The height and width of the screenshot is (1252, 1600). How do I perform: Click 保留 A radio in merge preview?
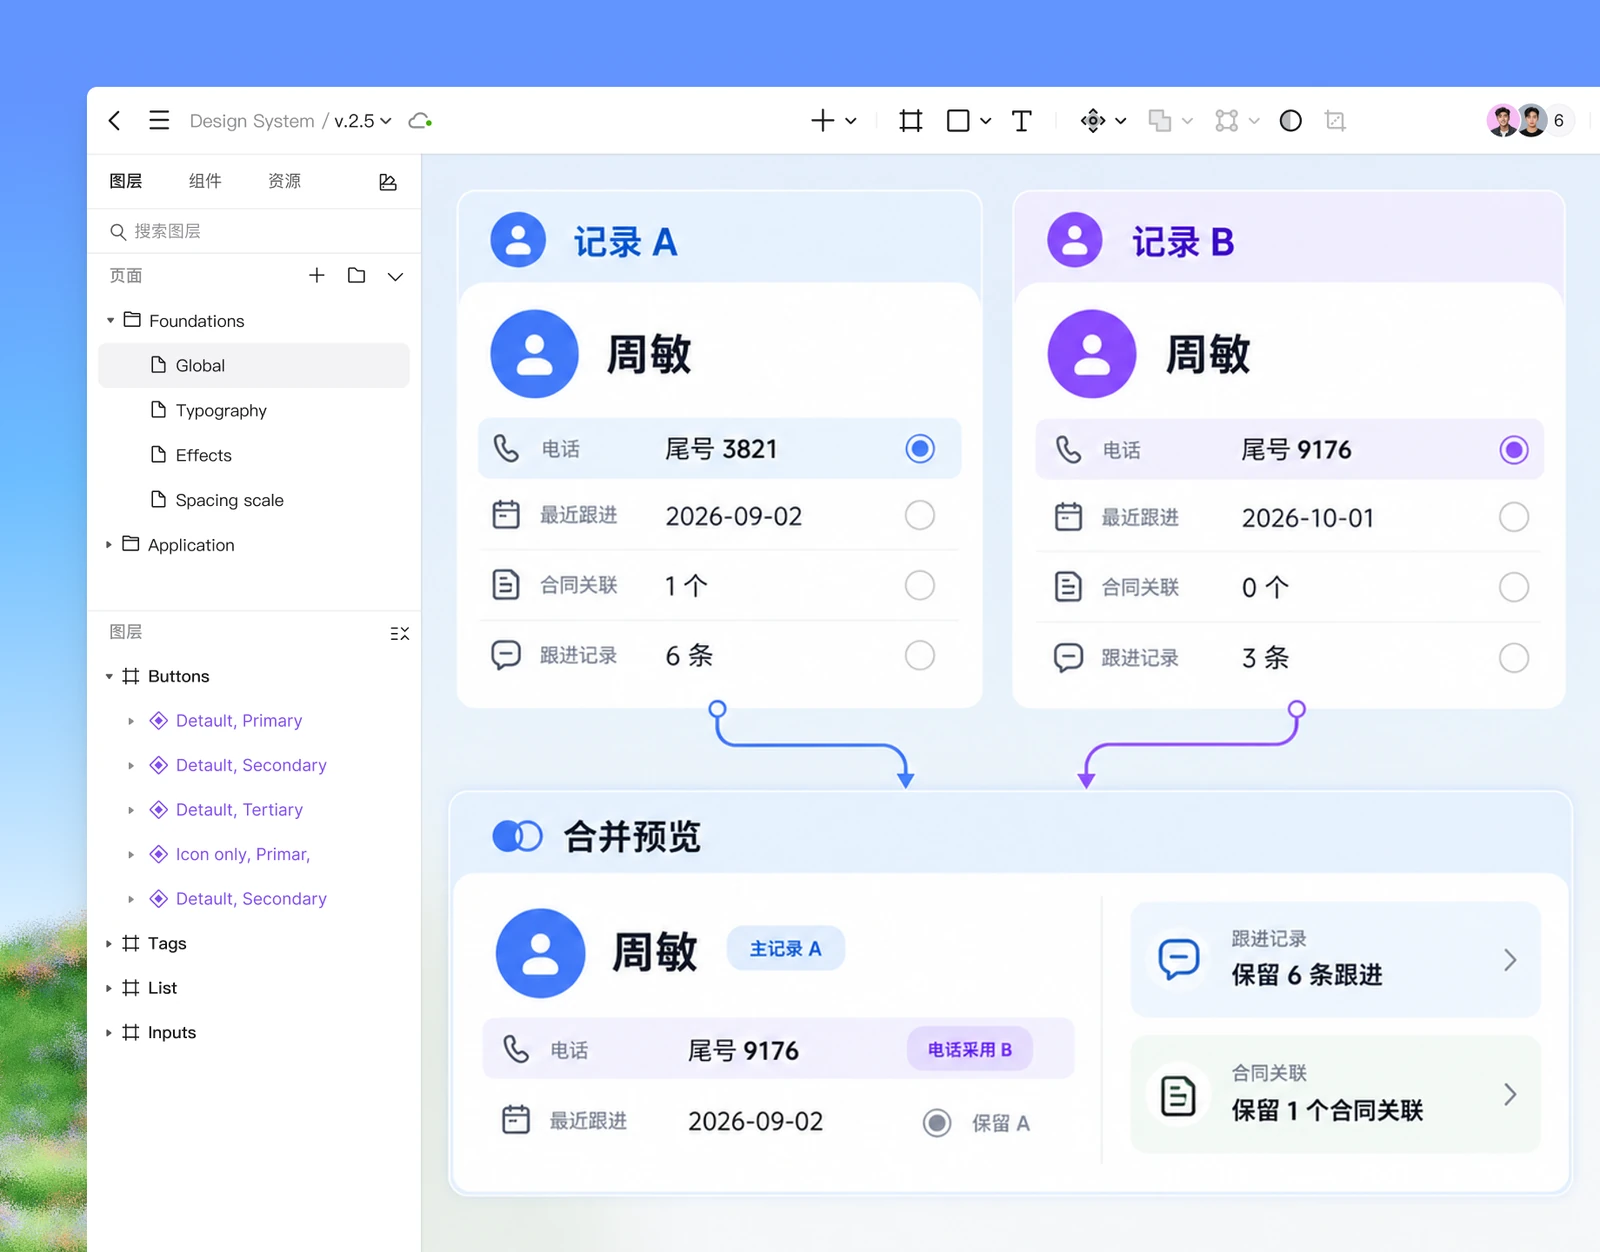(937, 1123)
